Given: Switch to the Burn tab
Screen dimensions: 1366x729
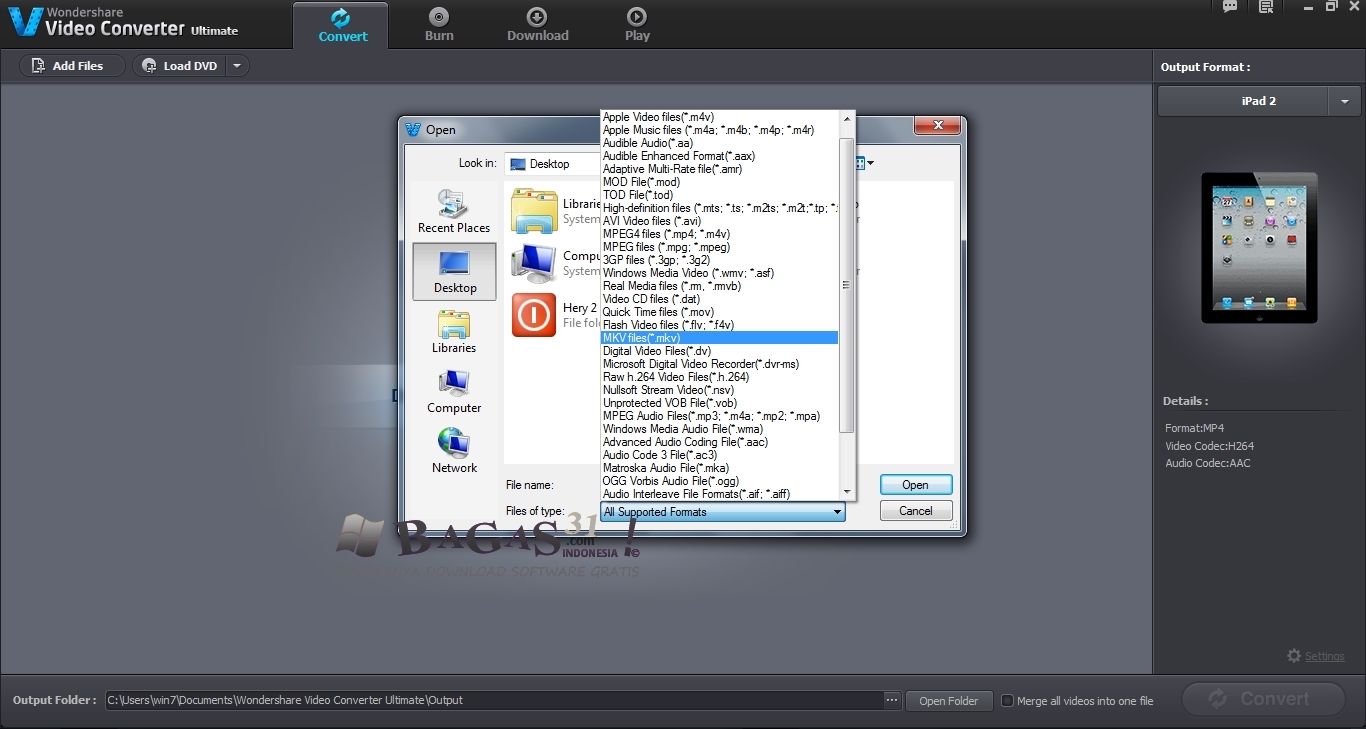Looking at the screenshot, I should click(x=439, y=25).
